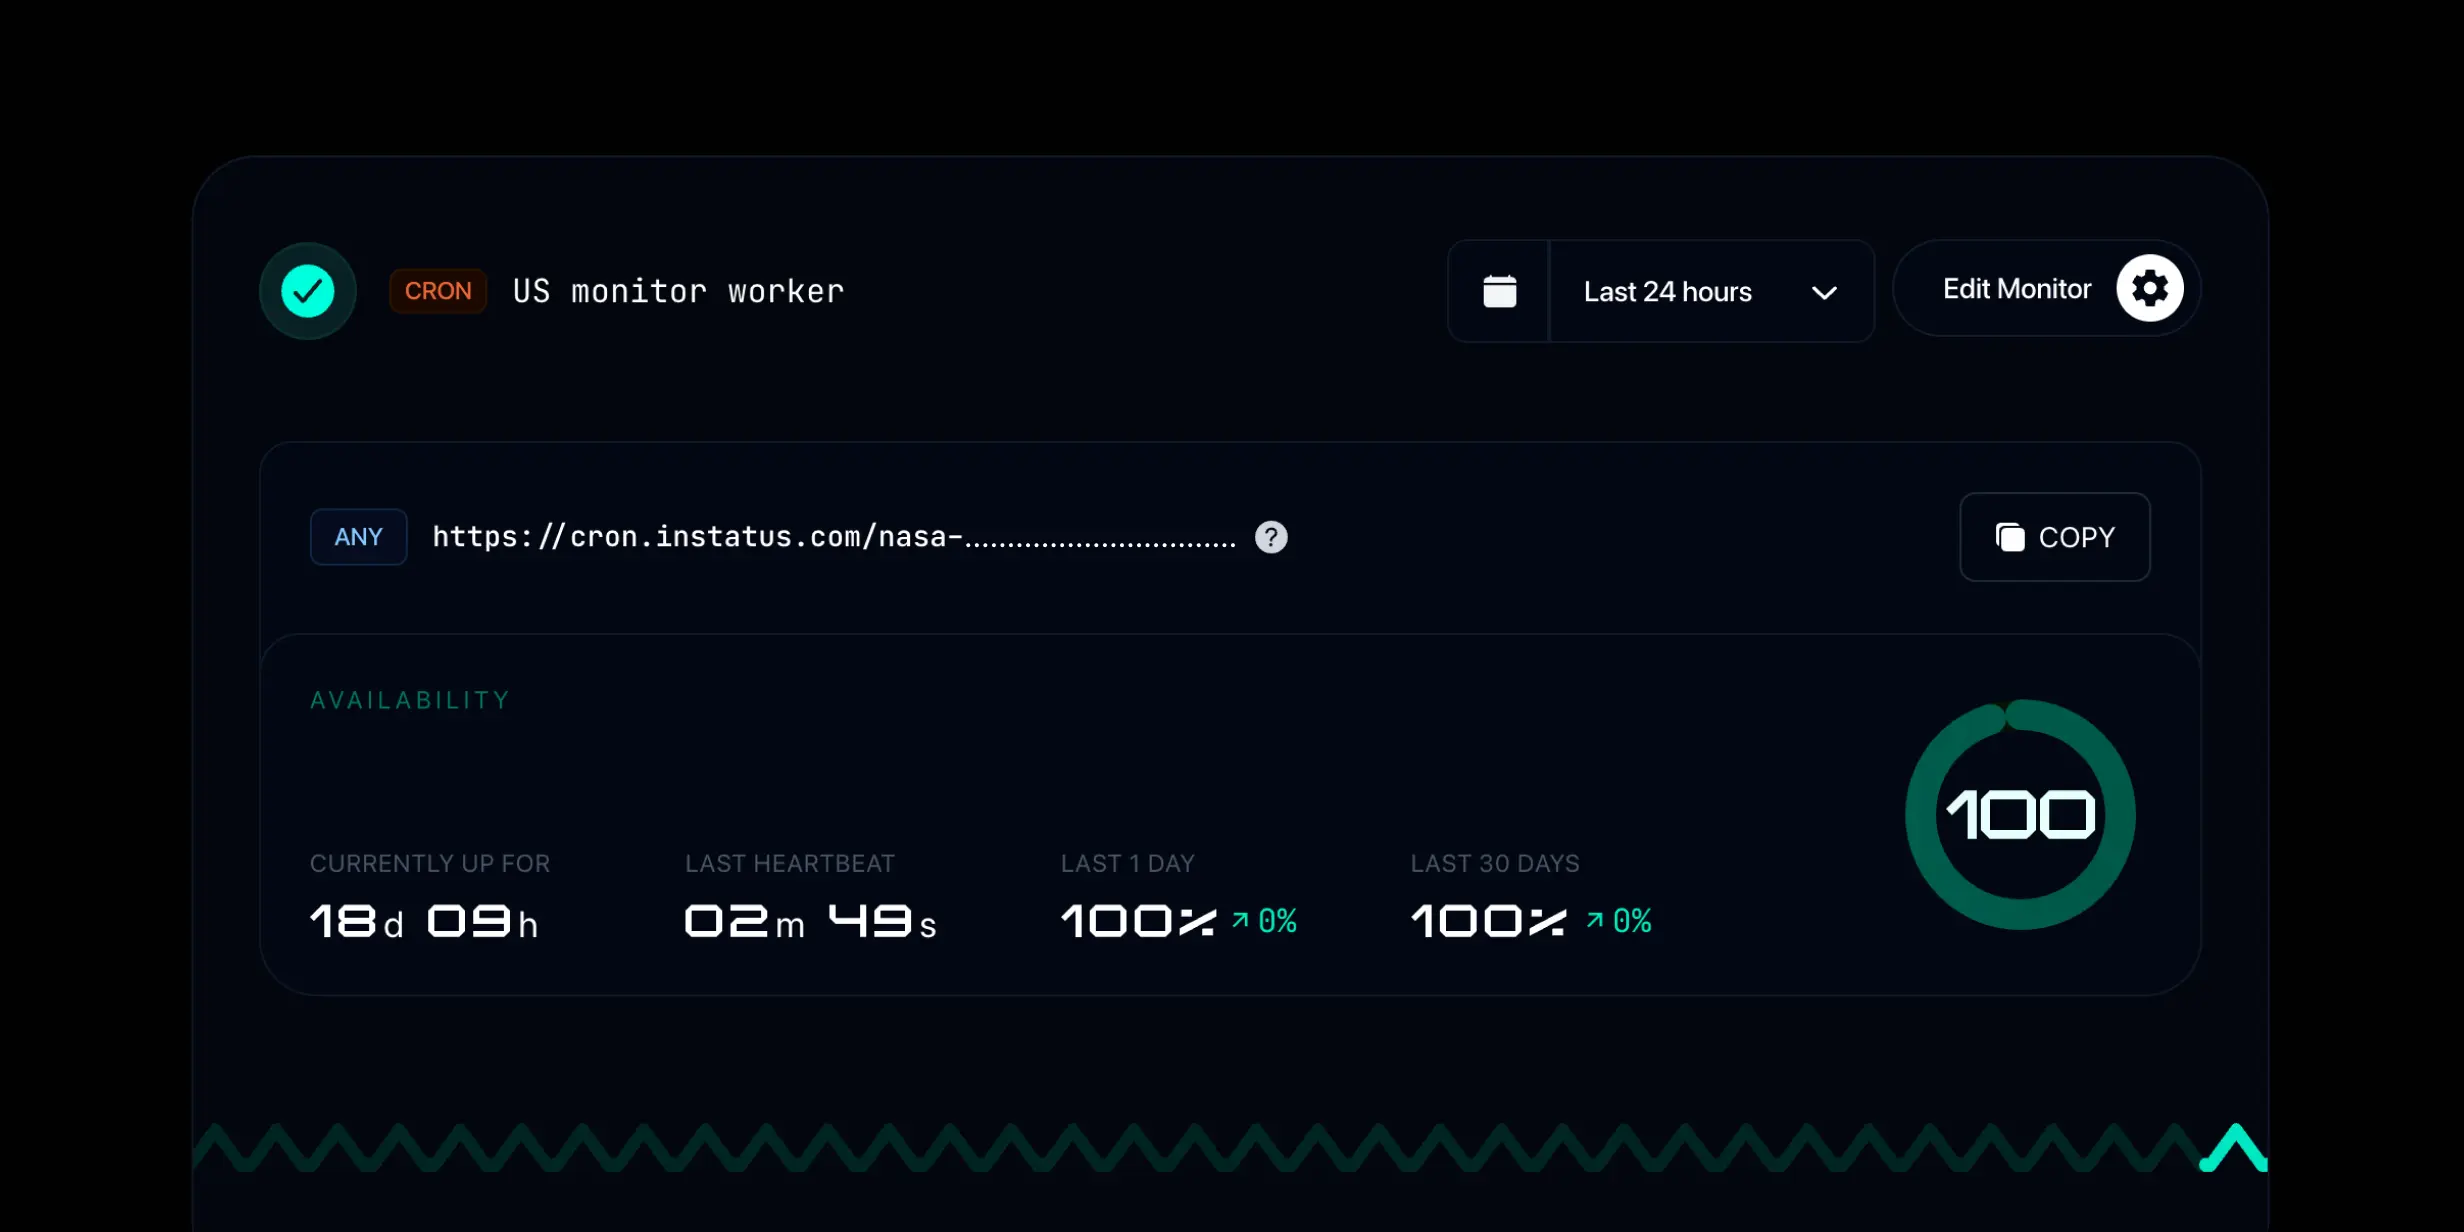Click the Last 1 Day 100% value

click(1138, 920)
